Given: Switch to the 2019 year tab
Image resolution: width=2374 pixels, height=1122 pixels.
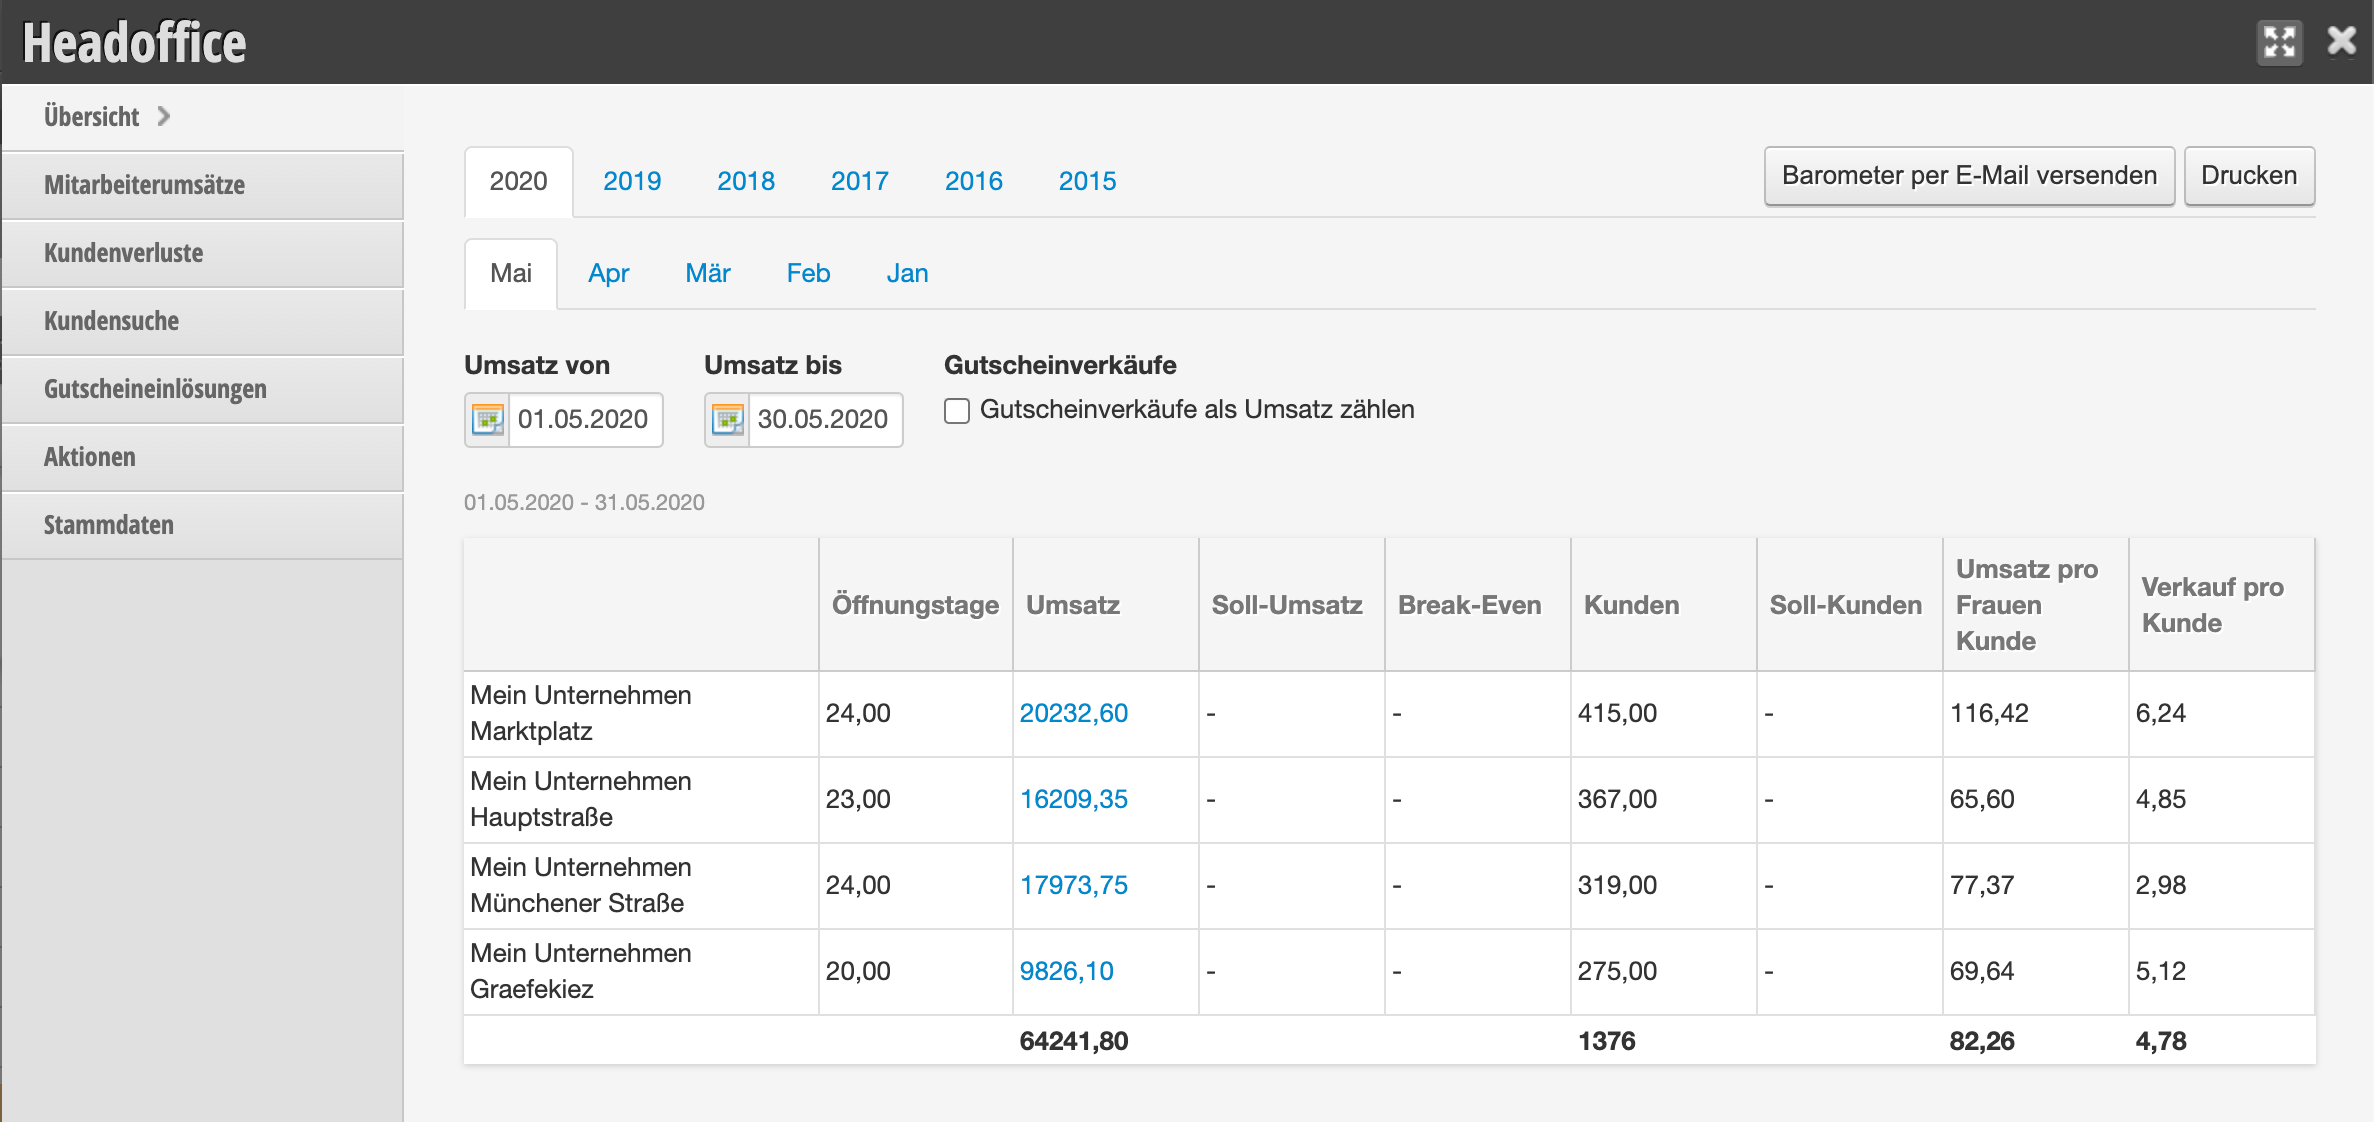Looking at the screenshot, I should (x=632, y=181).
